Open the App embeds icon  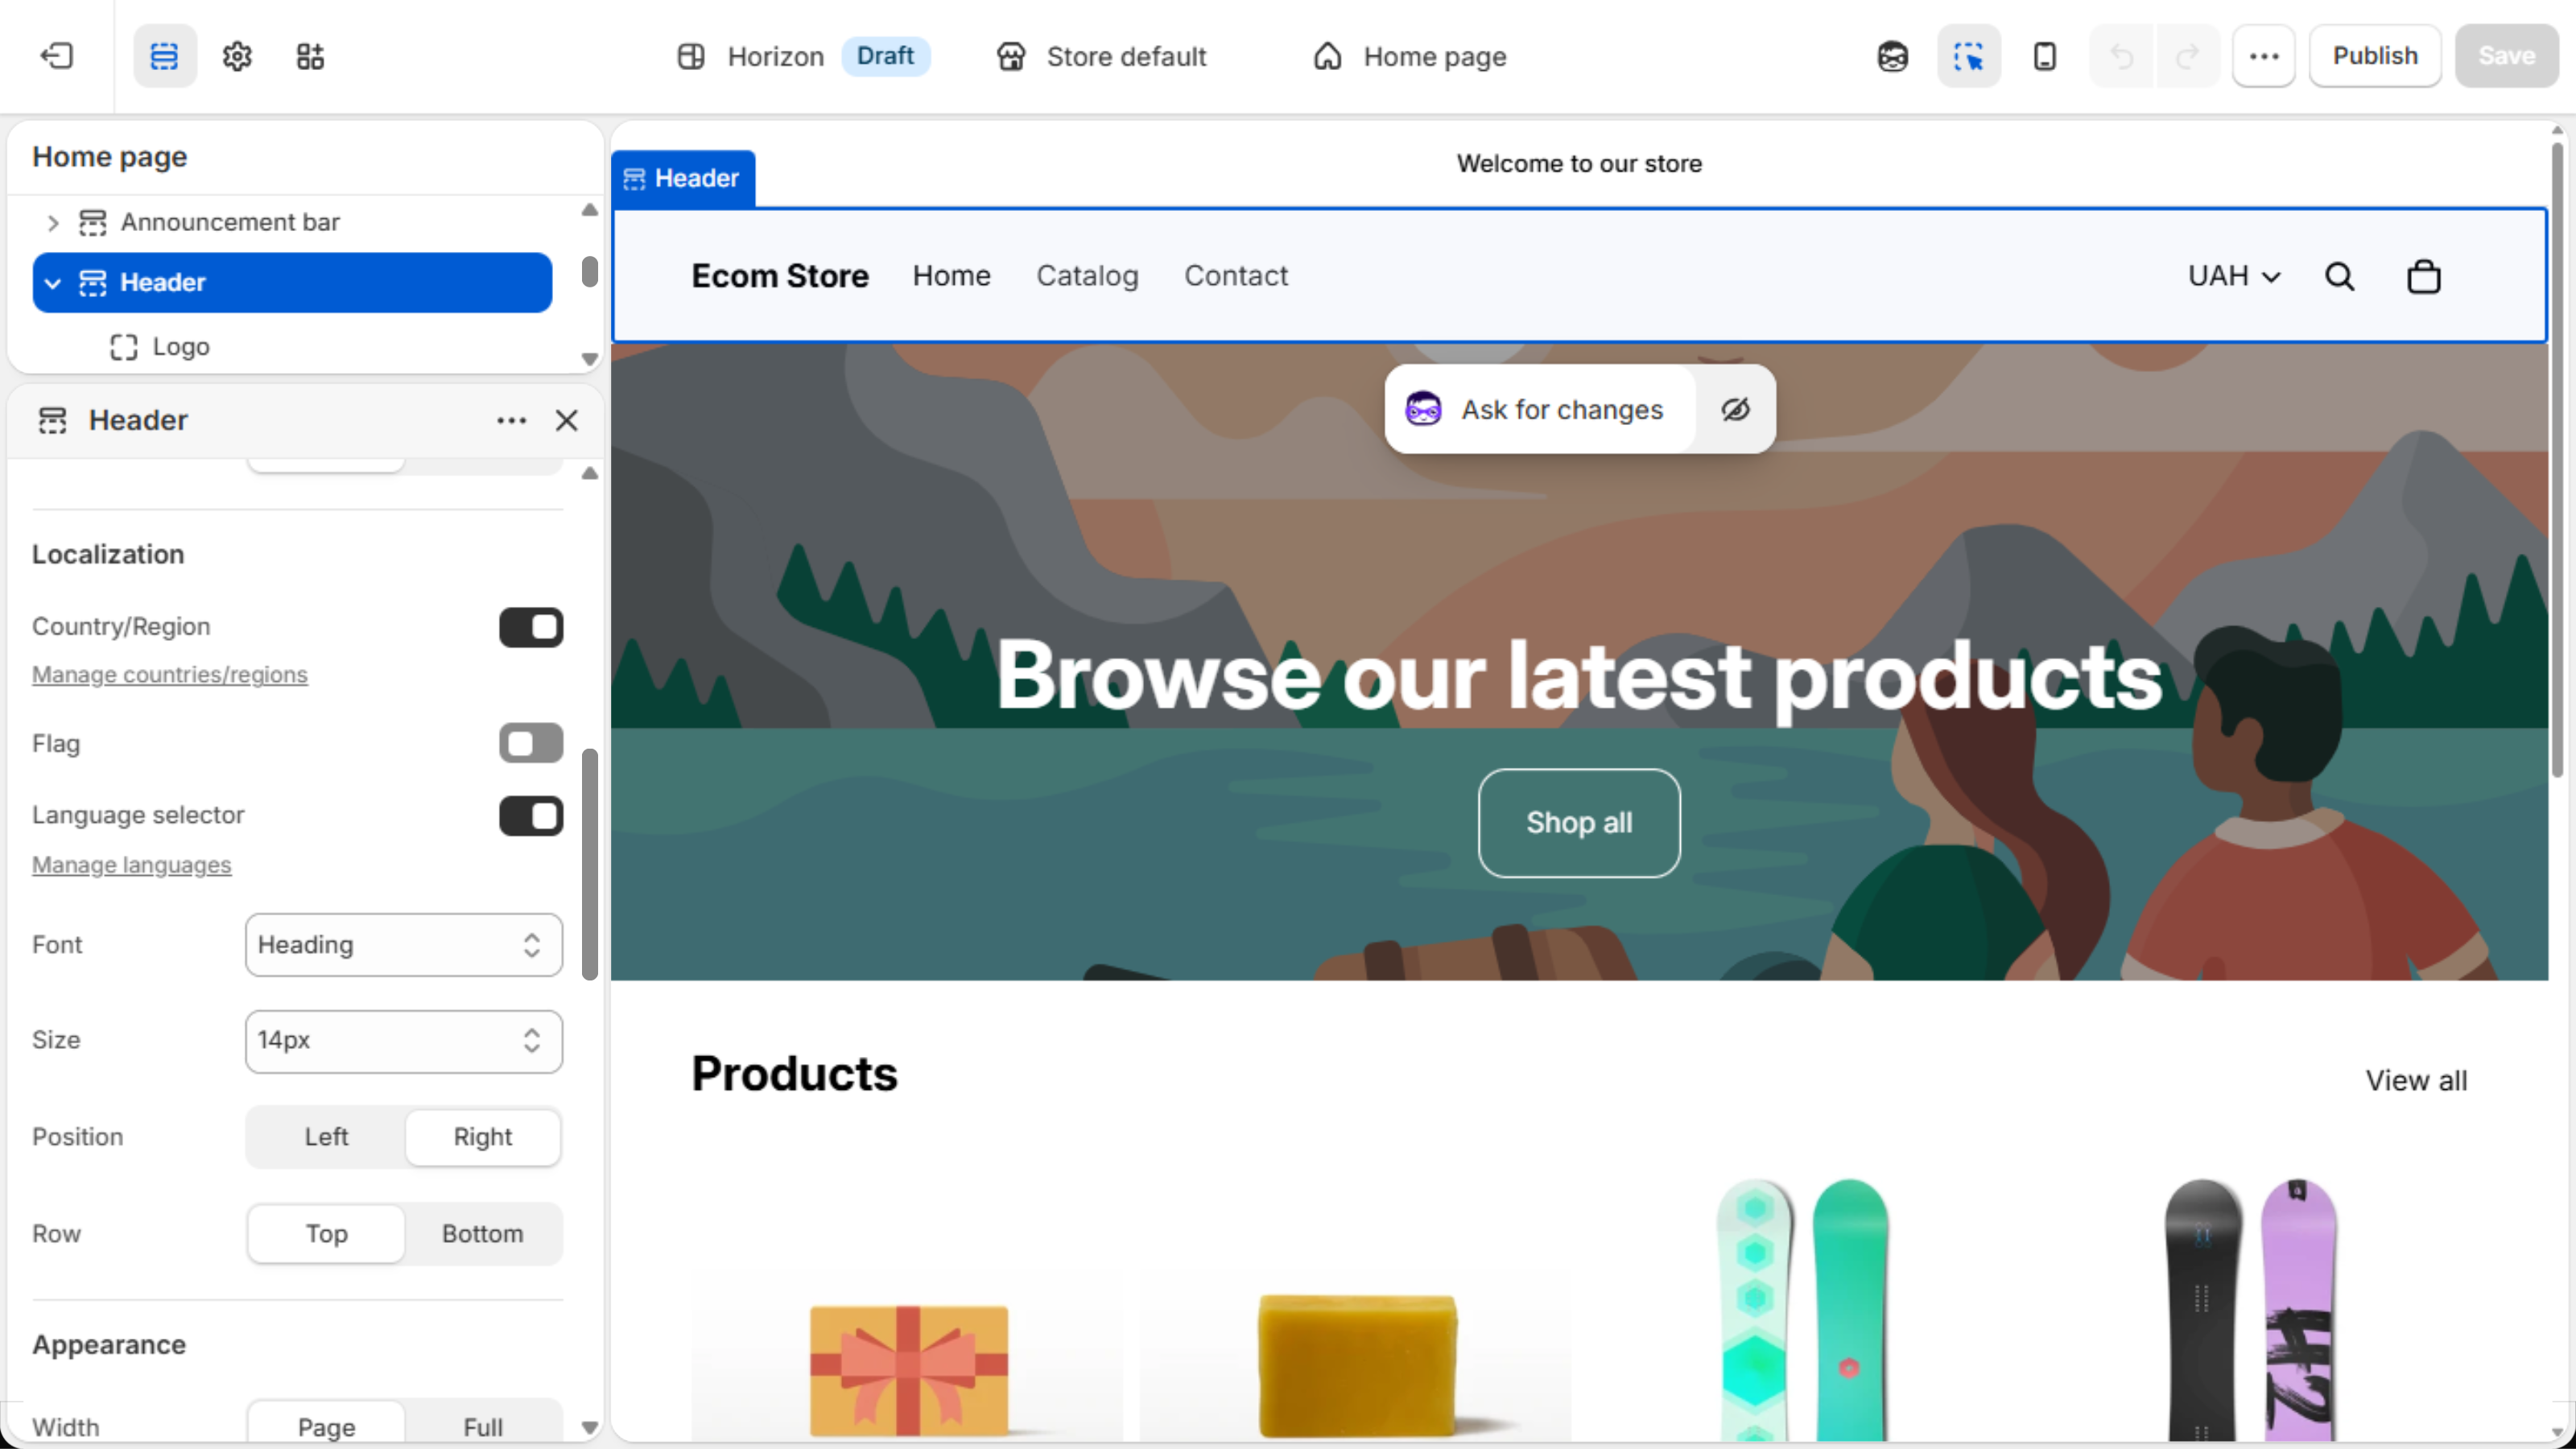coord(310,56)
